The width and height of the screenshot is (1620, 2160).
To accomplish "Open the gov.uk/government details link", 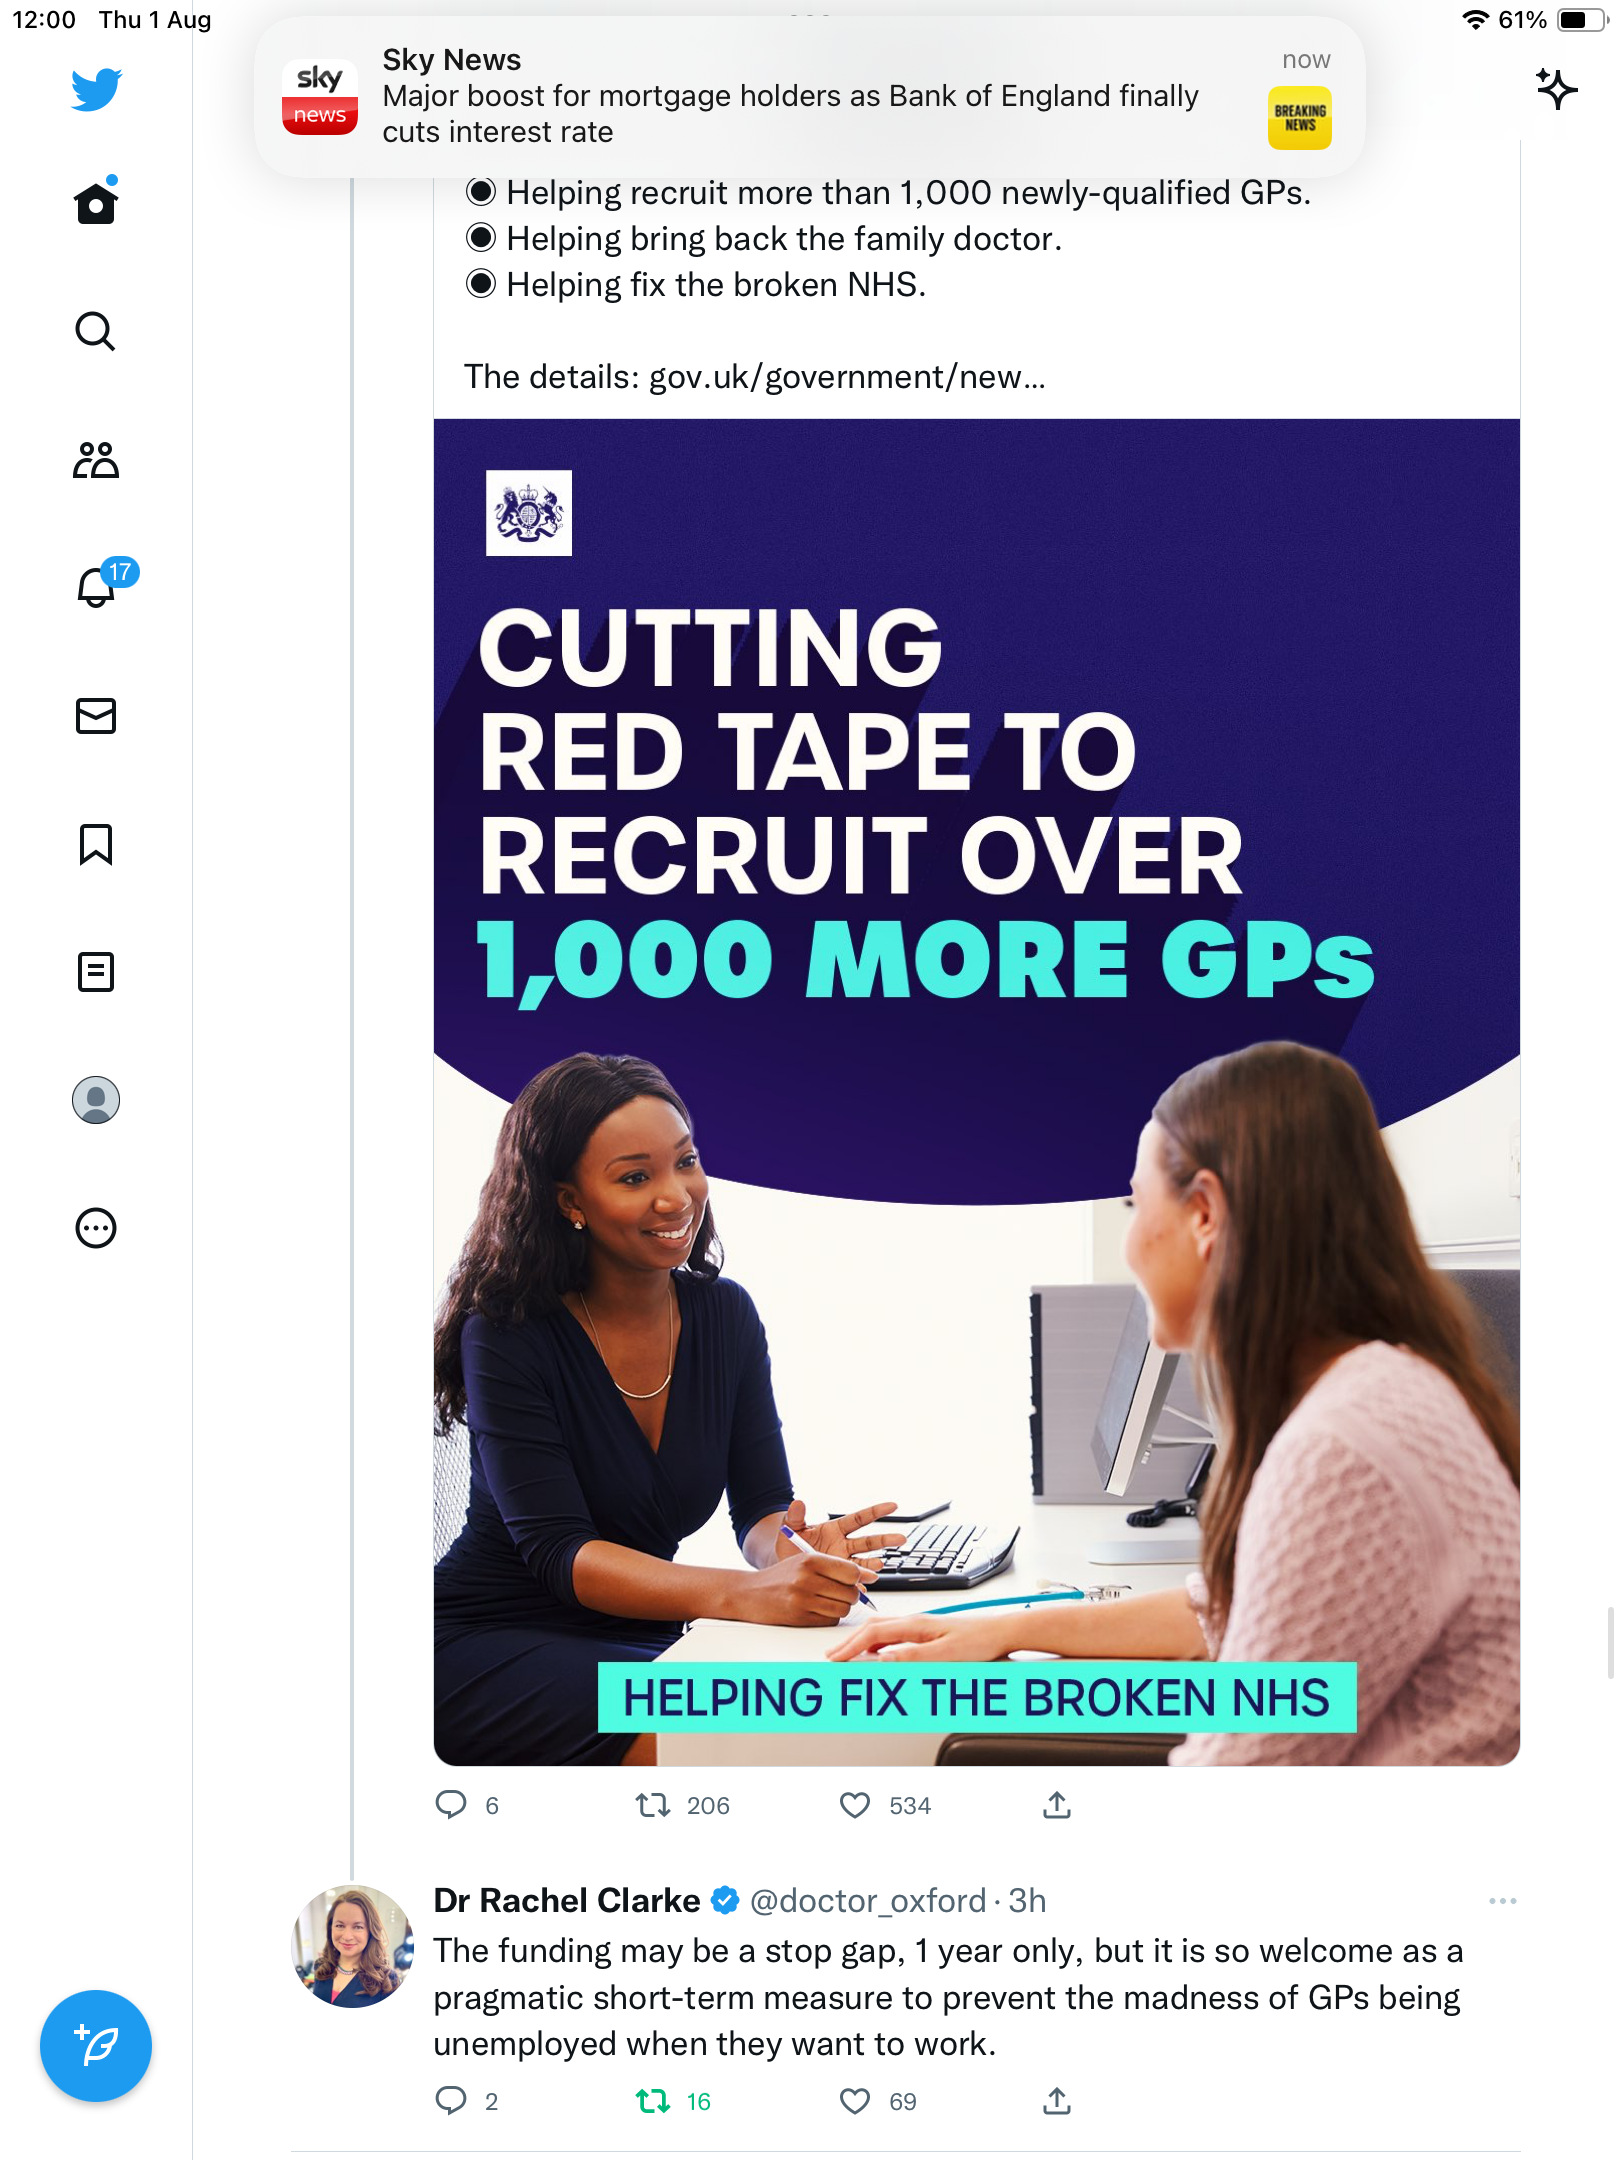I will coord(847,377).
